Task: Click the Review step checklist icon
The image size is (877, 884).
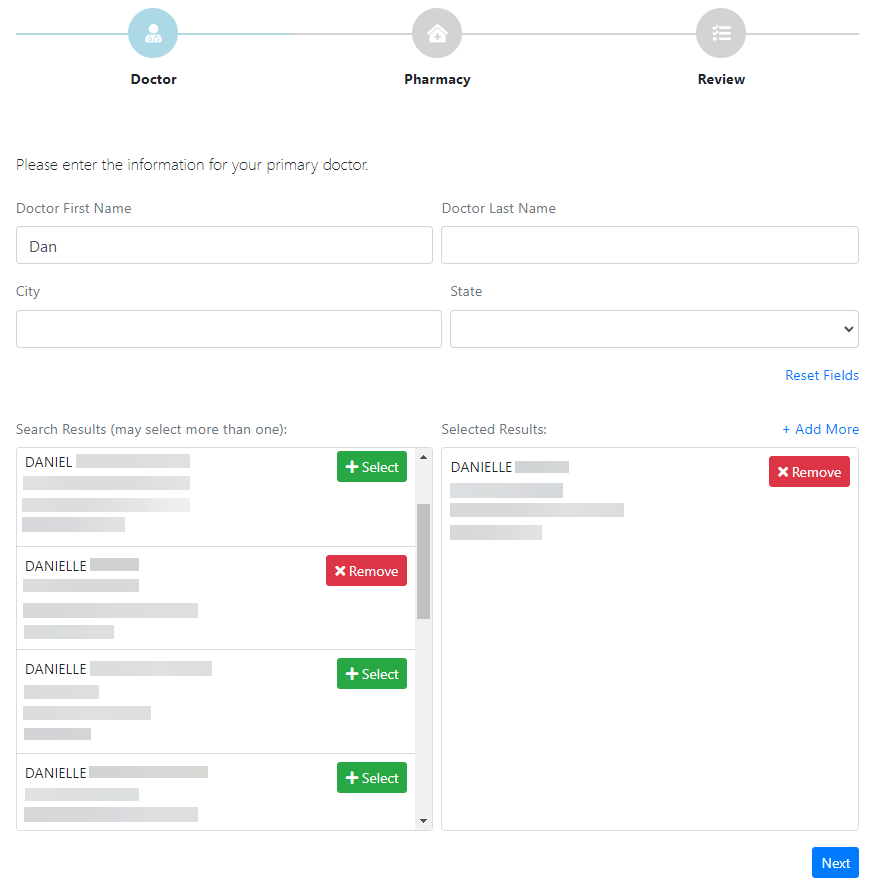Action: tap(721, 34)
